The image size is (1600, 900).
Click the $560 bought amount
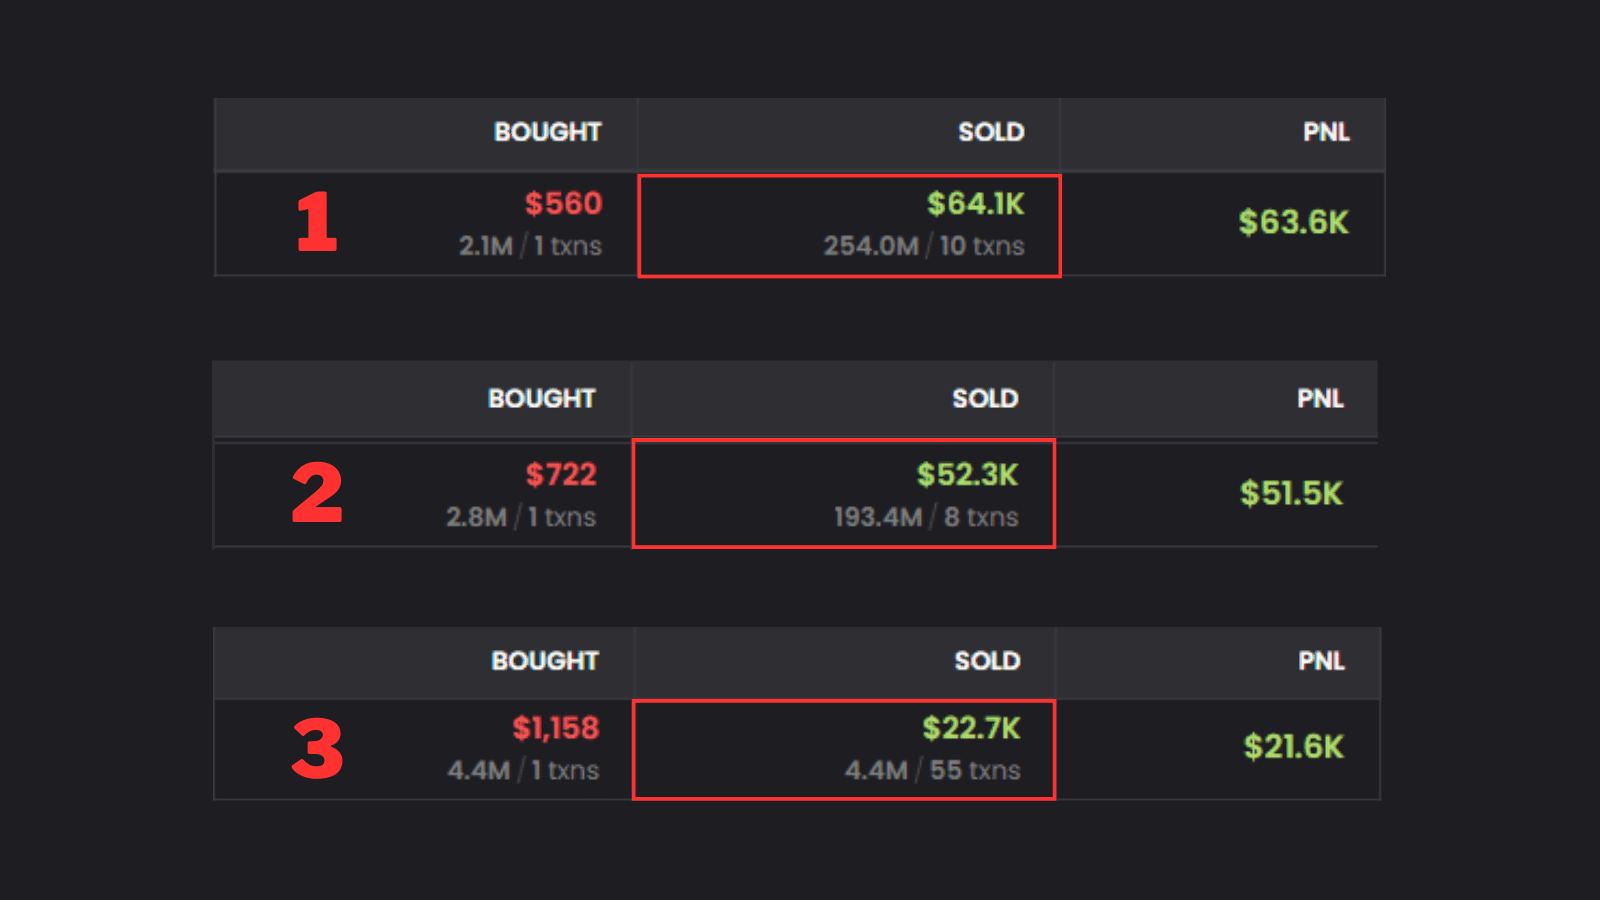[563, 204]
